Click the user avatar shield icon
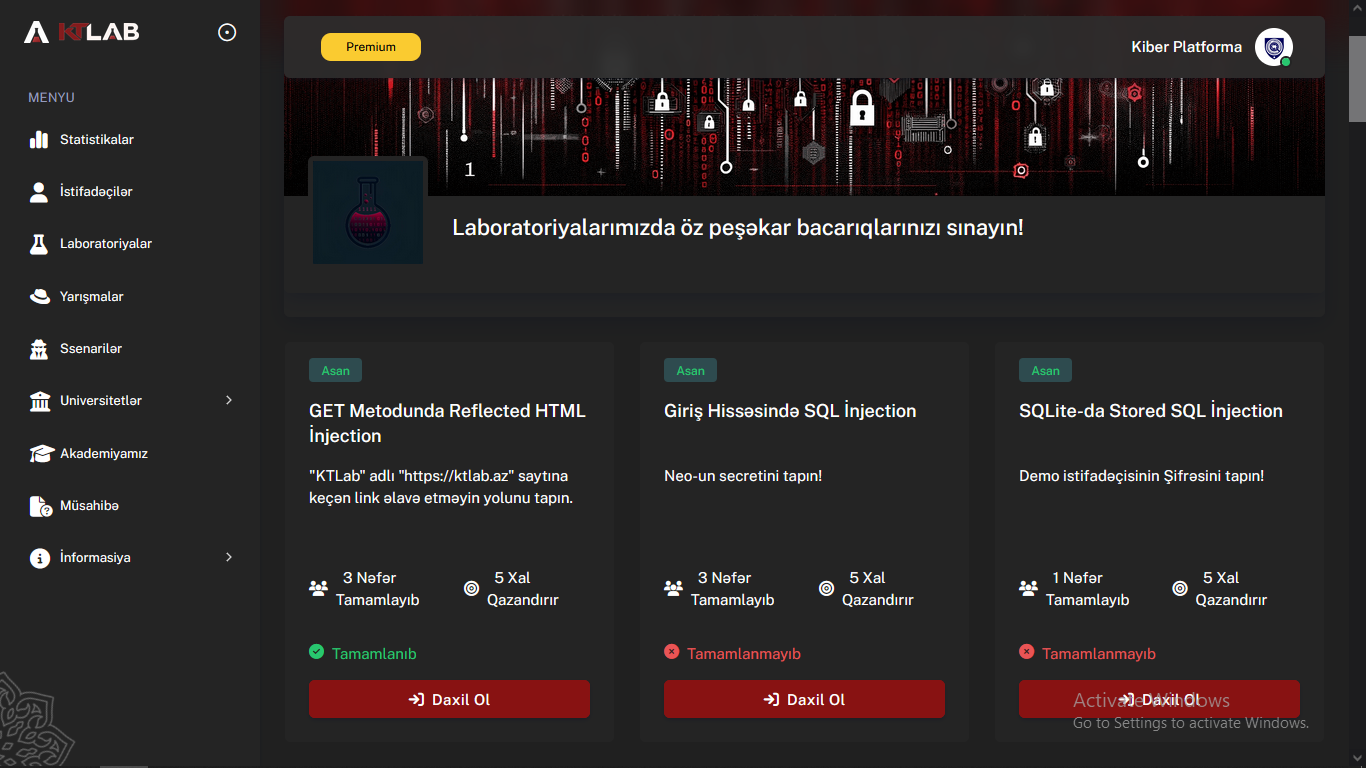 (1274, 47)
